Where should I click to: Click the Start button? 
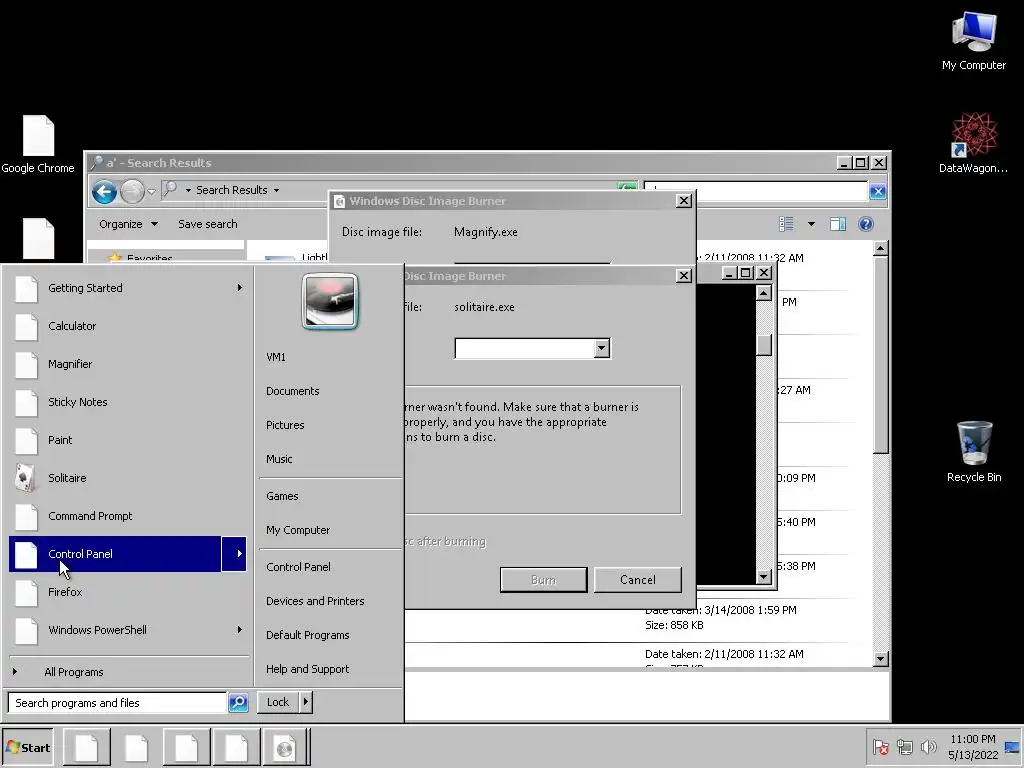pos(27,748)
